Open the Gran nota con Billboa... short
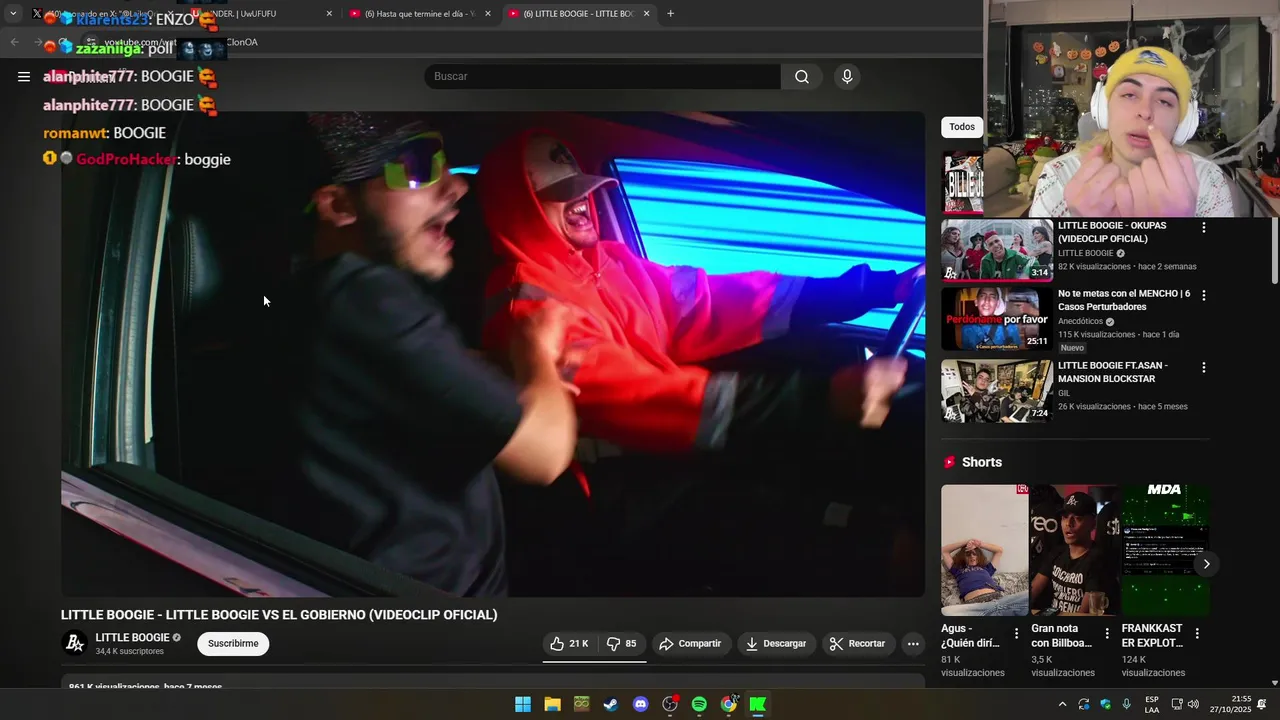Screen dimensions: 1280x720 pos(1074,550)
